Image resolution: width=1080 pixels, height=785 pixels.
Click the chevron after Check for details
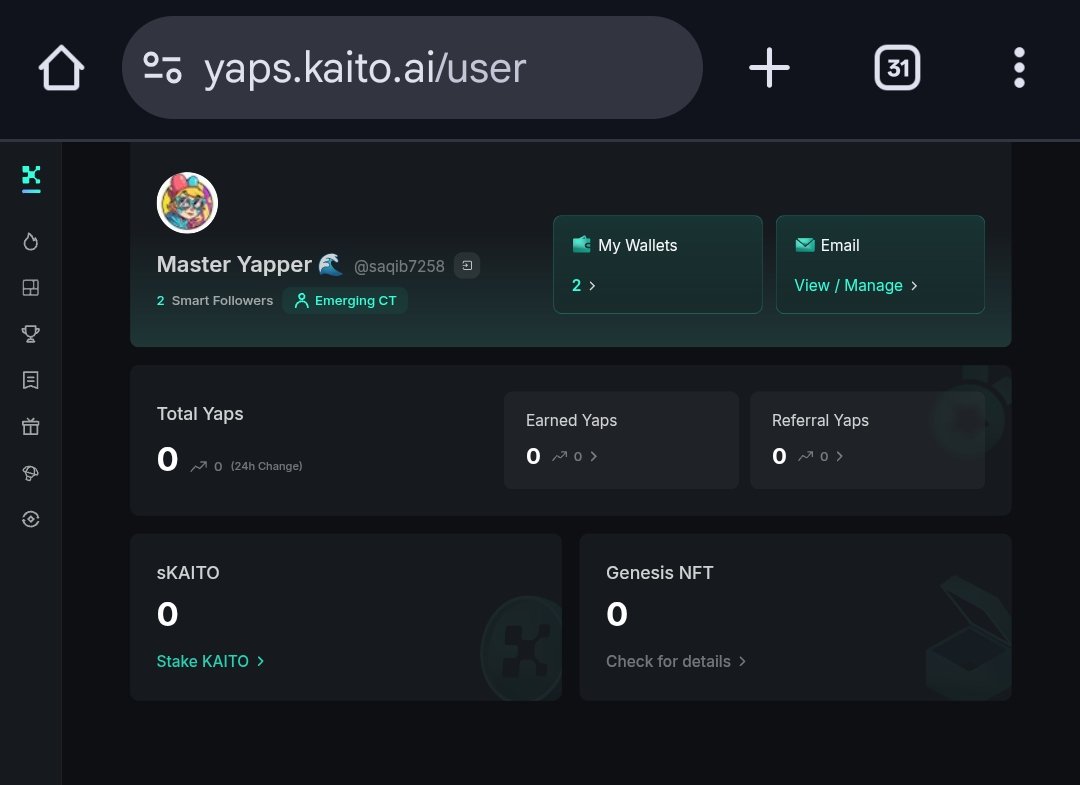pos(742,661)
